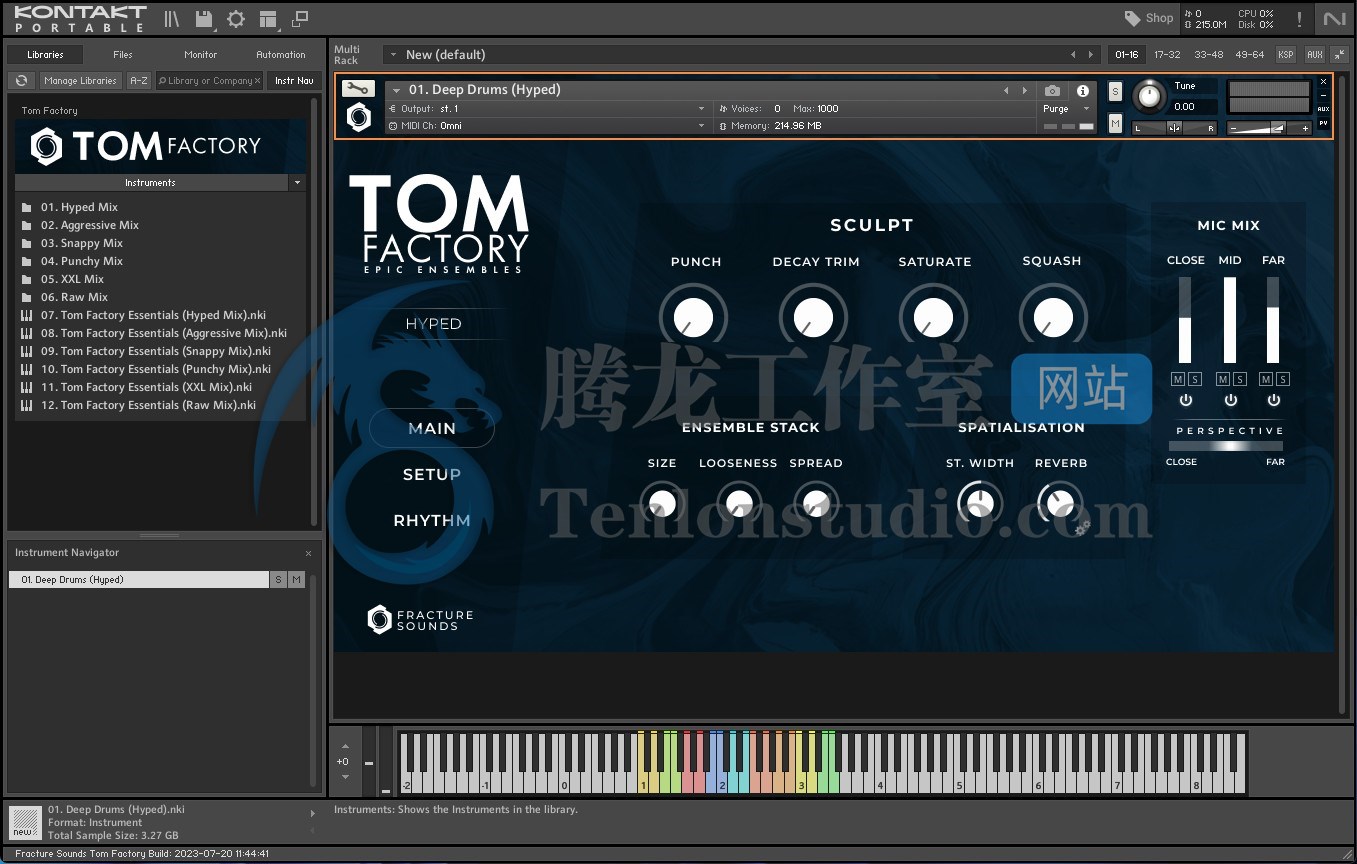Switch to the Files tab
This screenshot has width=1357, height=864.
(x=123, y=55)
